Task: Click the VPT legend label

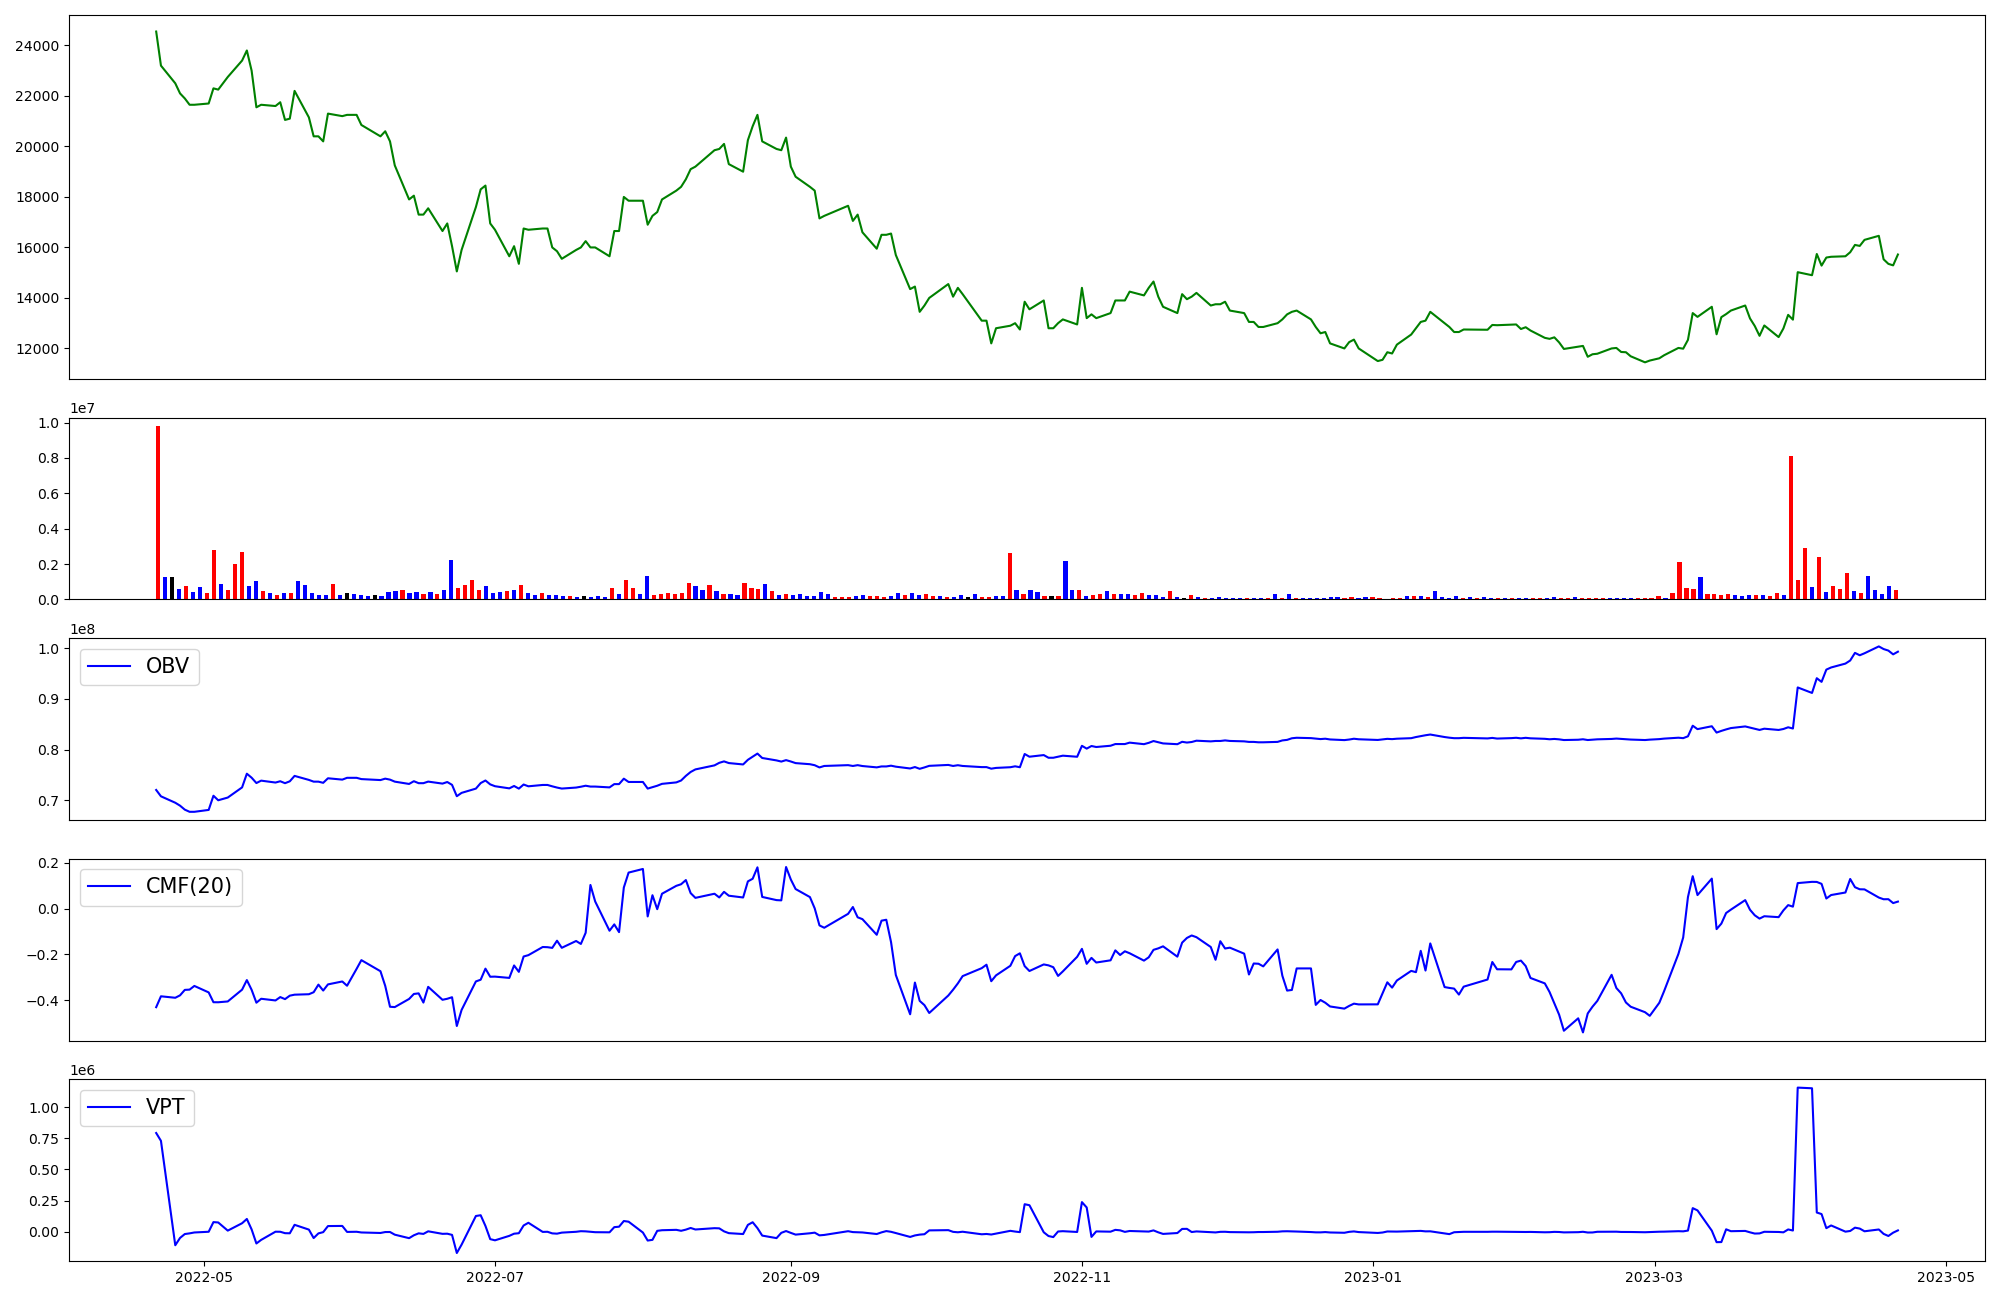Action: click(x=165, y=1107)
